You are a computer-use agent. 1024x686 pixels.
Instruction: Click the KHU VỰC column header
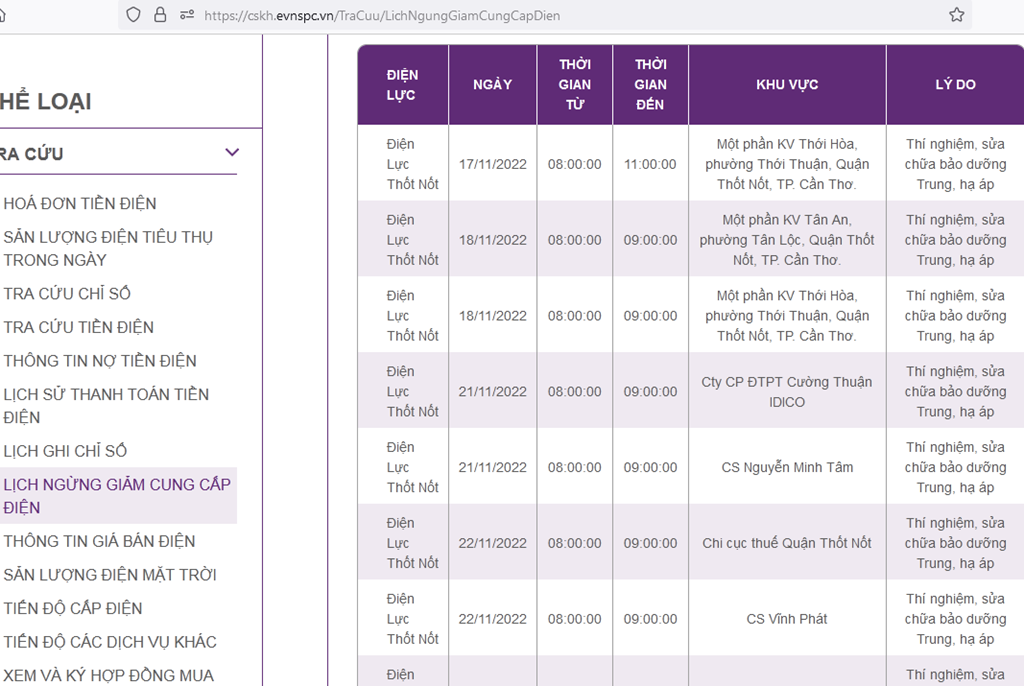pos(787,85)
